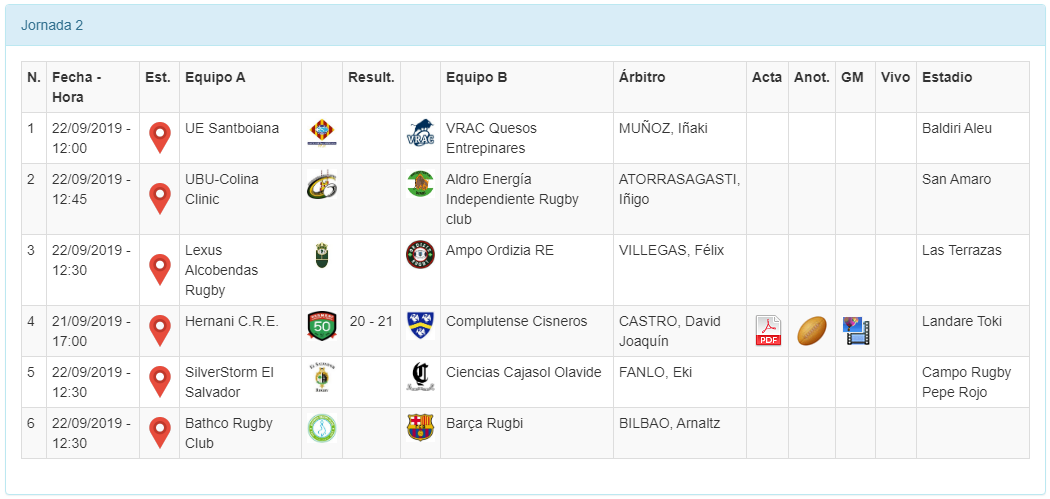Image resolution: width=1050 pixels, height=499 pixels.
Task: Open the PDF match report icon
Action: pos(768,331)
